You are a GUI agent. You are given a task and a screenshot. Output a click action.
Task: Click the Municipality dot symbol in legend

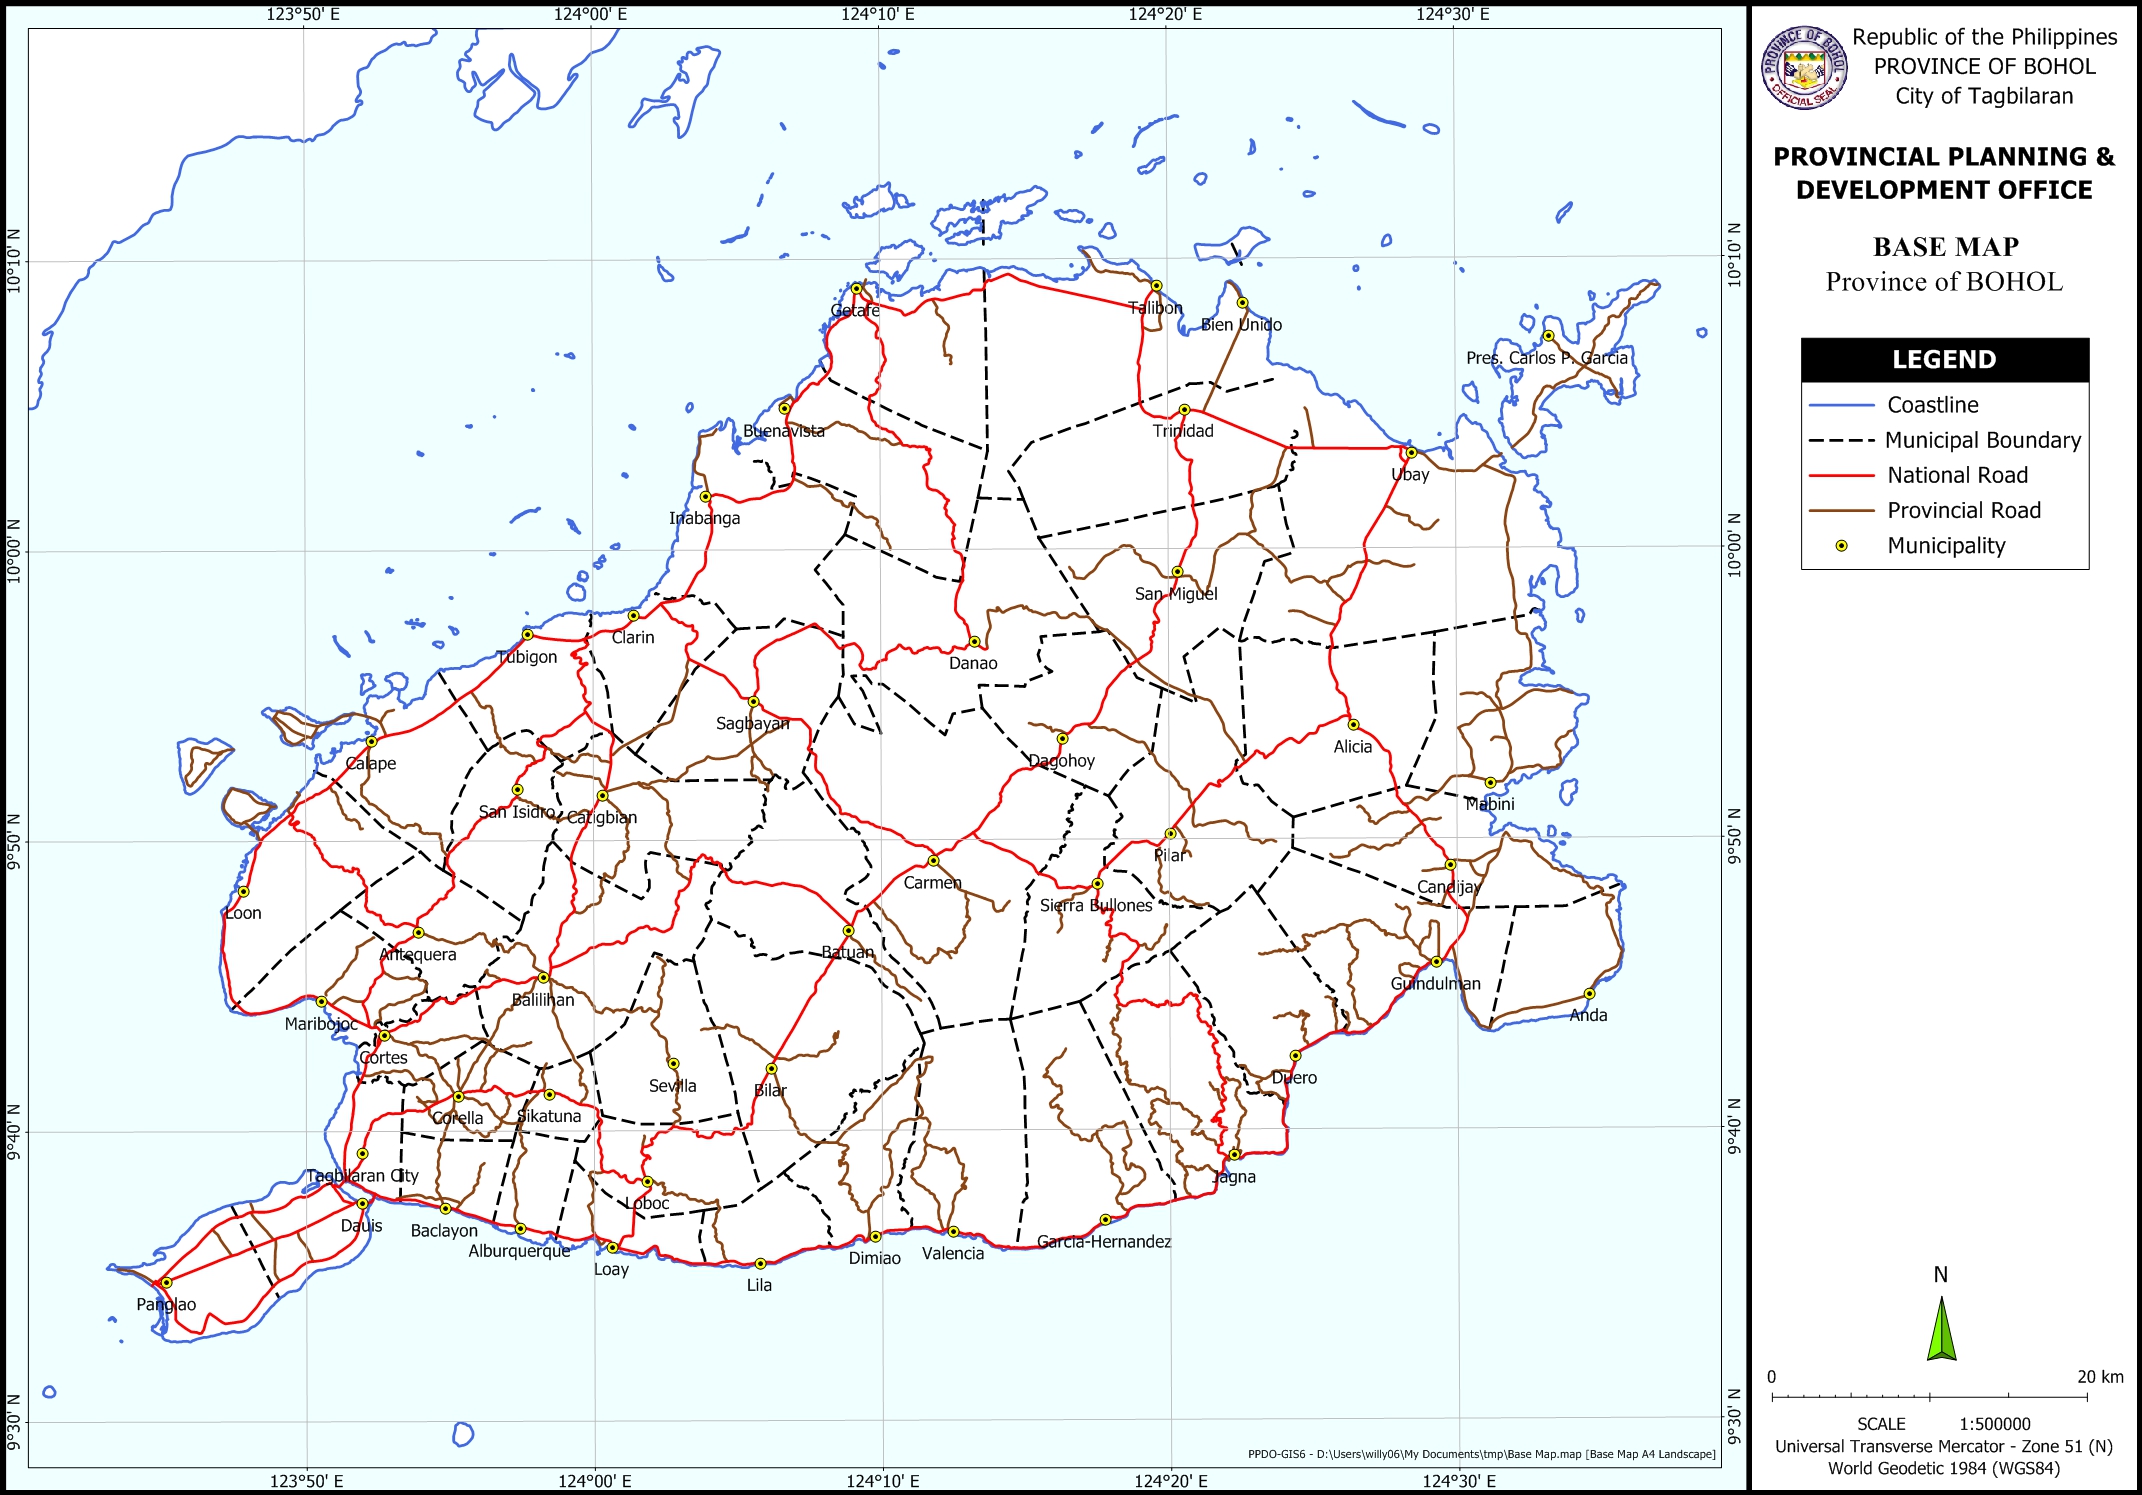pyautogui.click(x=1841, y=546)
